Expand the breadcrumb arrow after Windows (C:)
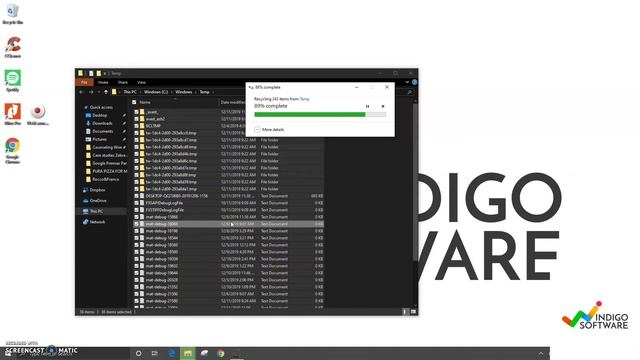 coord(171,92)
